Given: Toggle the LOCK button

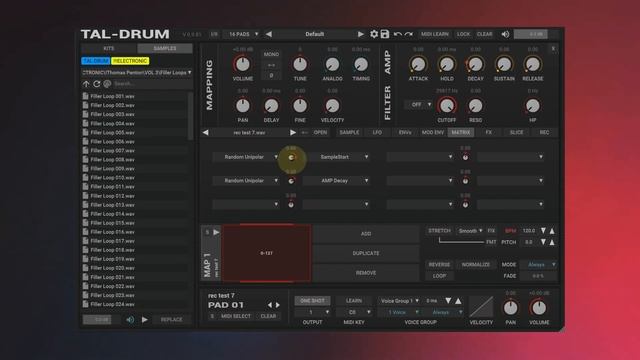Looking at the screenshot, I should pyautogui.click(x=463, y=34).
